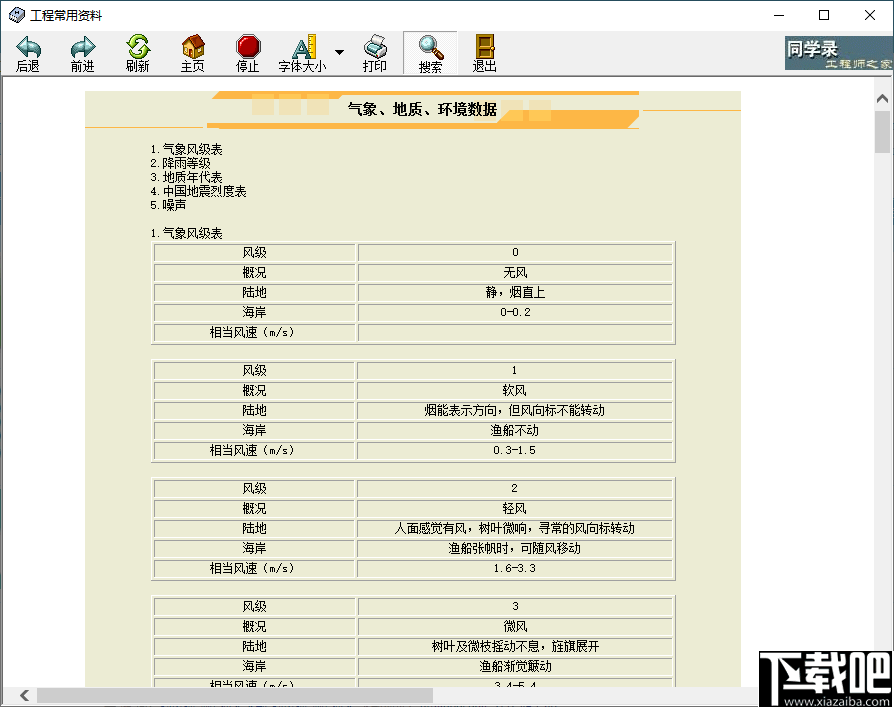Image resolution: width=894 pixels, height=707 pixels.
Task: Close the 工程常用资料 window
Action: pos(869,15)
